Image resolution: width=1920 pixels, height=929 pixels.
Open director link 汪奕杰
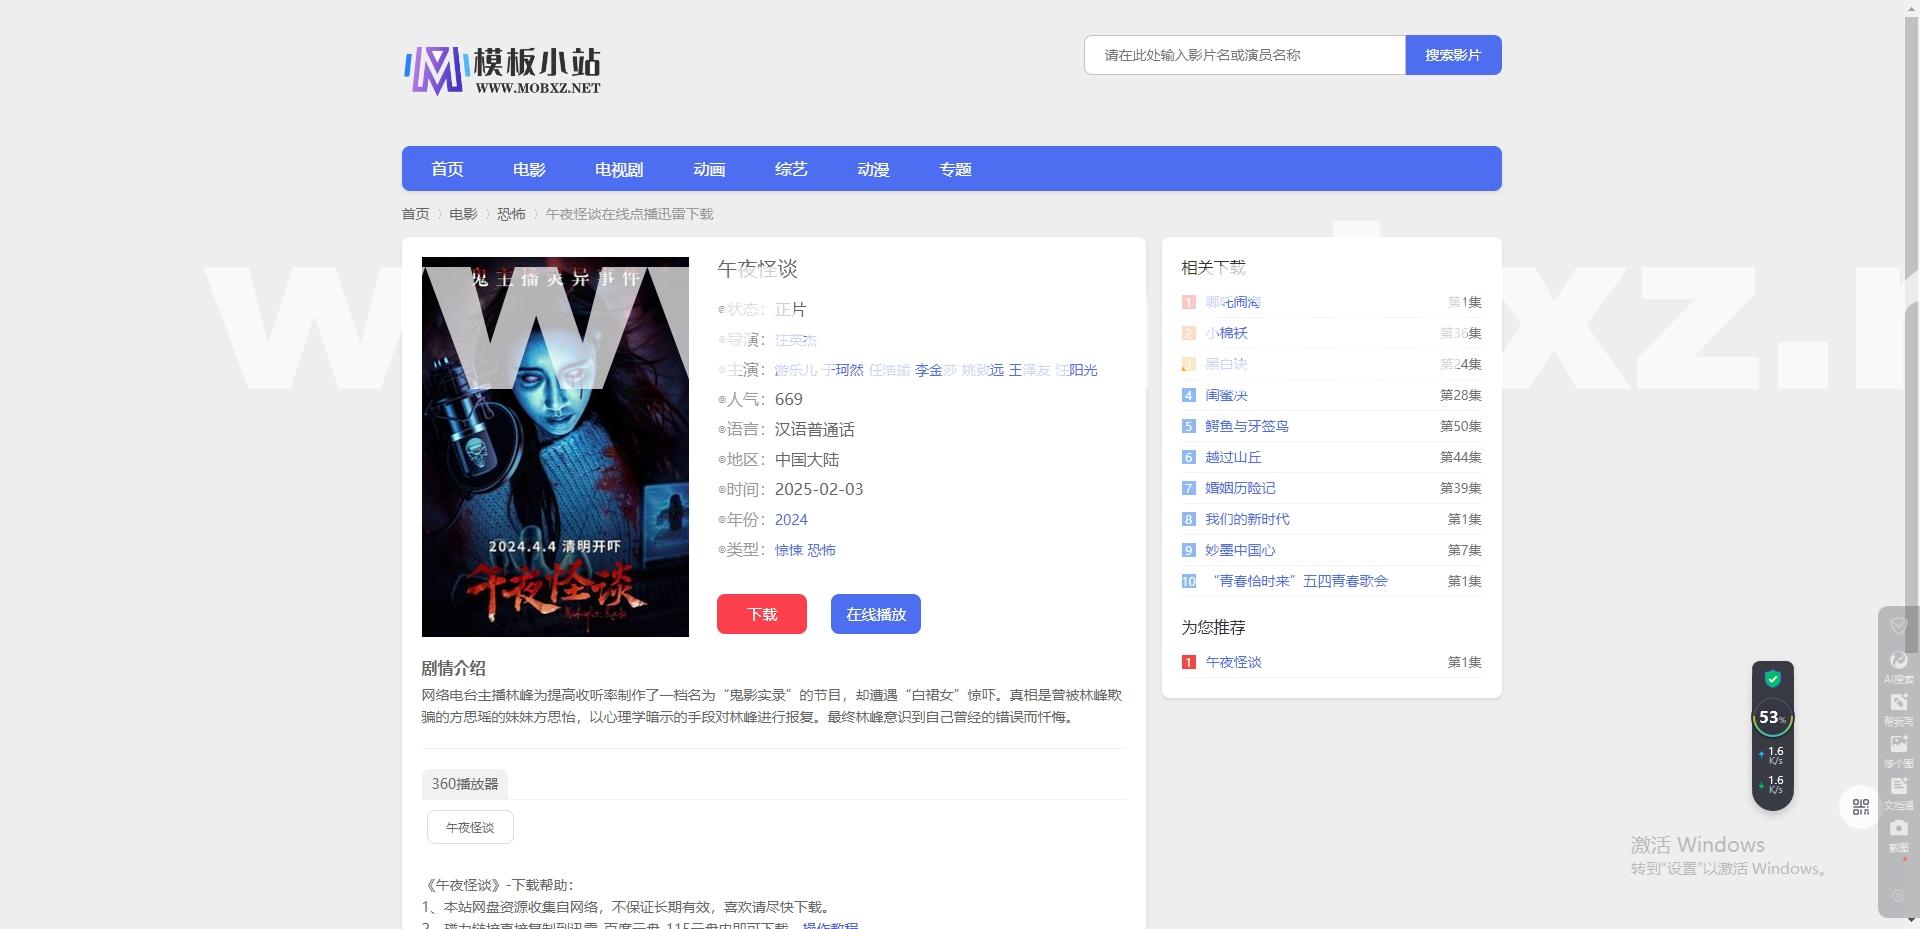point(796,340)
